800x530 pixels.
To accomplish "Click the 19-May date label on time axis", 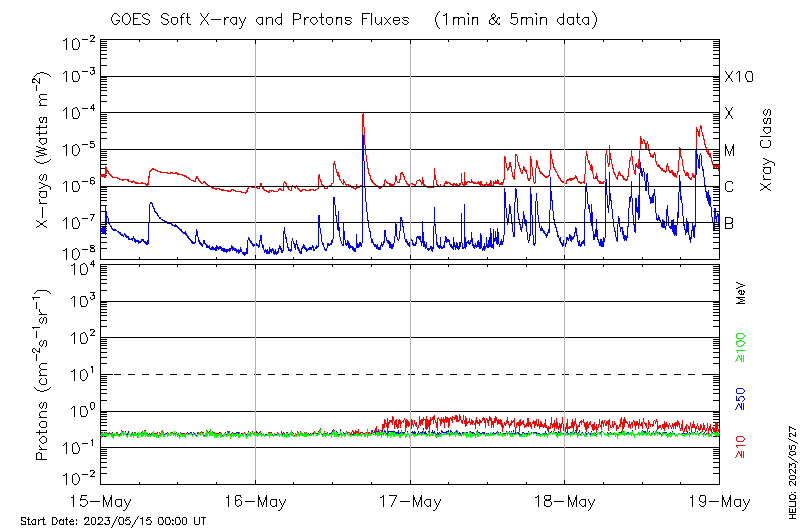I will pyautogui.click(x=718, y=500).
